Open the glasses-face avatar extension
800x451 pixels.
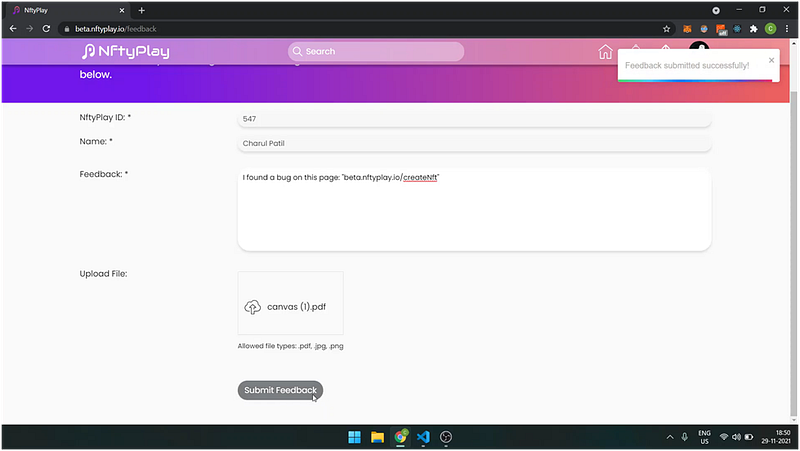click(x=704, y=29)
